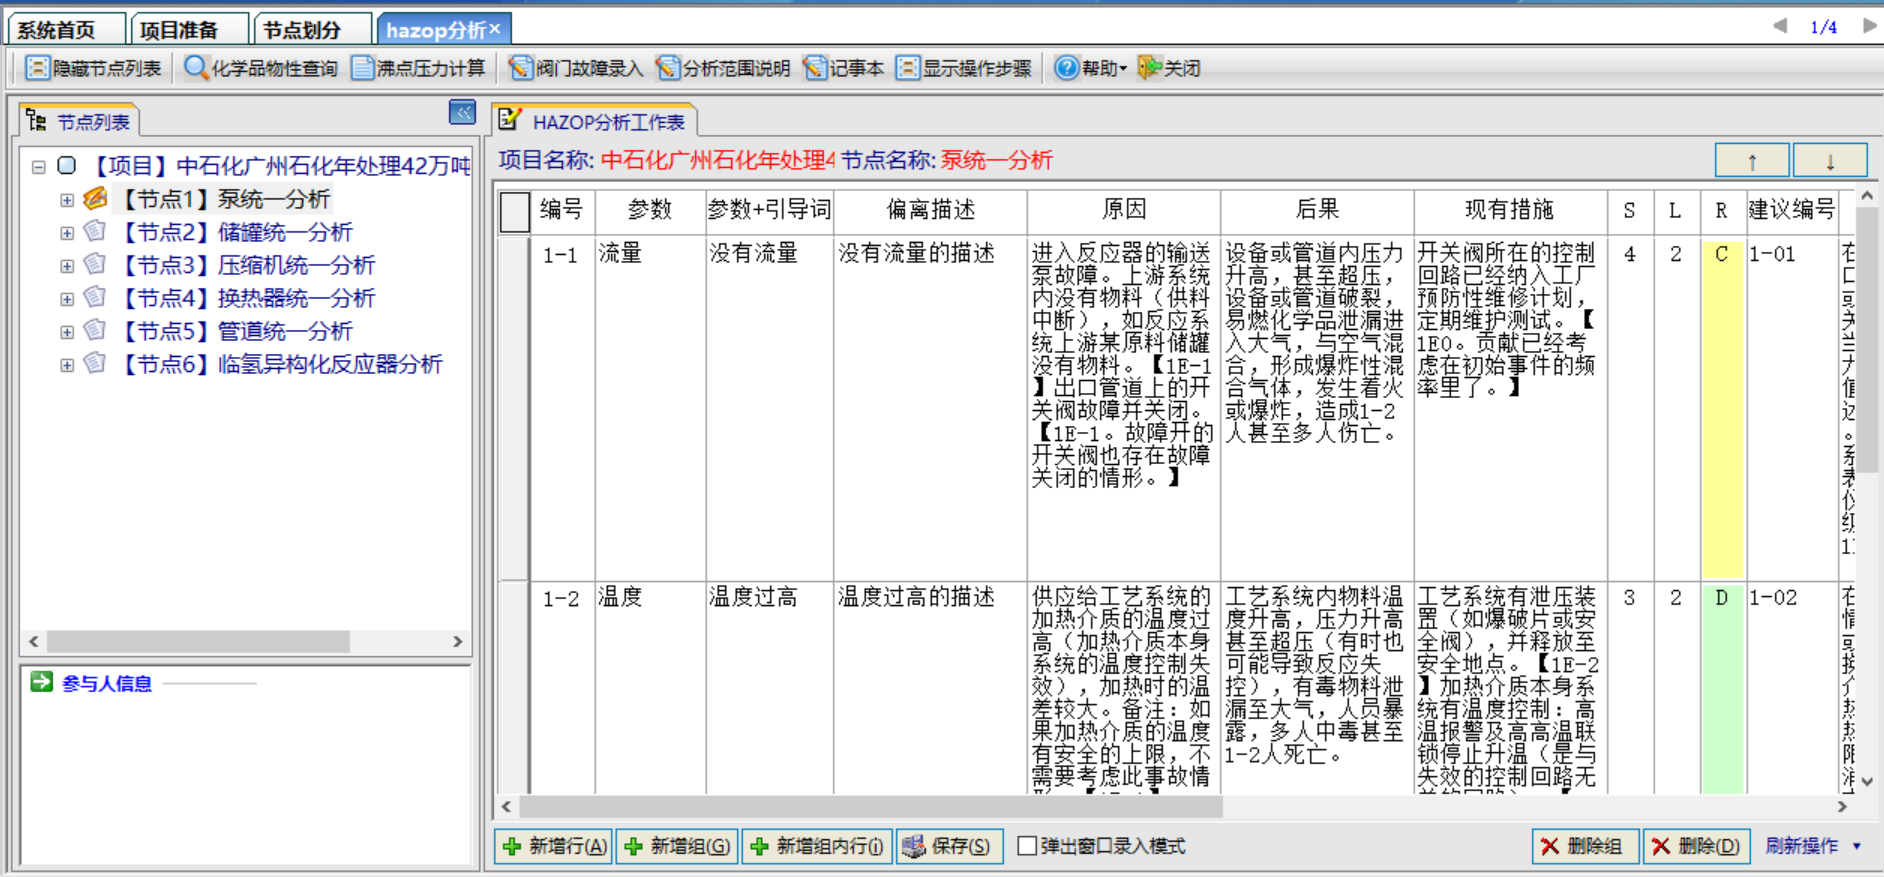Click the 关闭 toolbar button
Viewport: 1884px width, 877px height.
[1169, 68]
